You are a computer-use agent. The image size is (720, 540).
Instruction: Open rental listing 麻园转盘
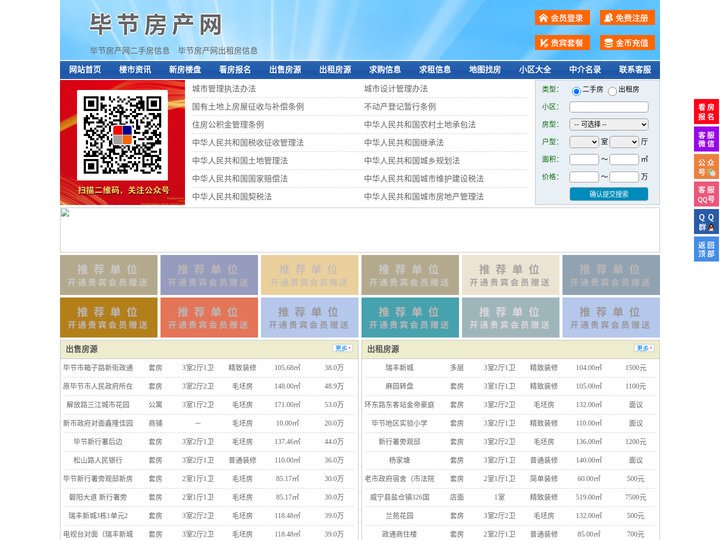399,386
